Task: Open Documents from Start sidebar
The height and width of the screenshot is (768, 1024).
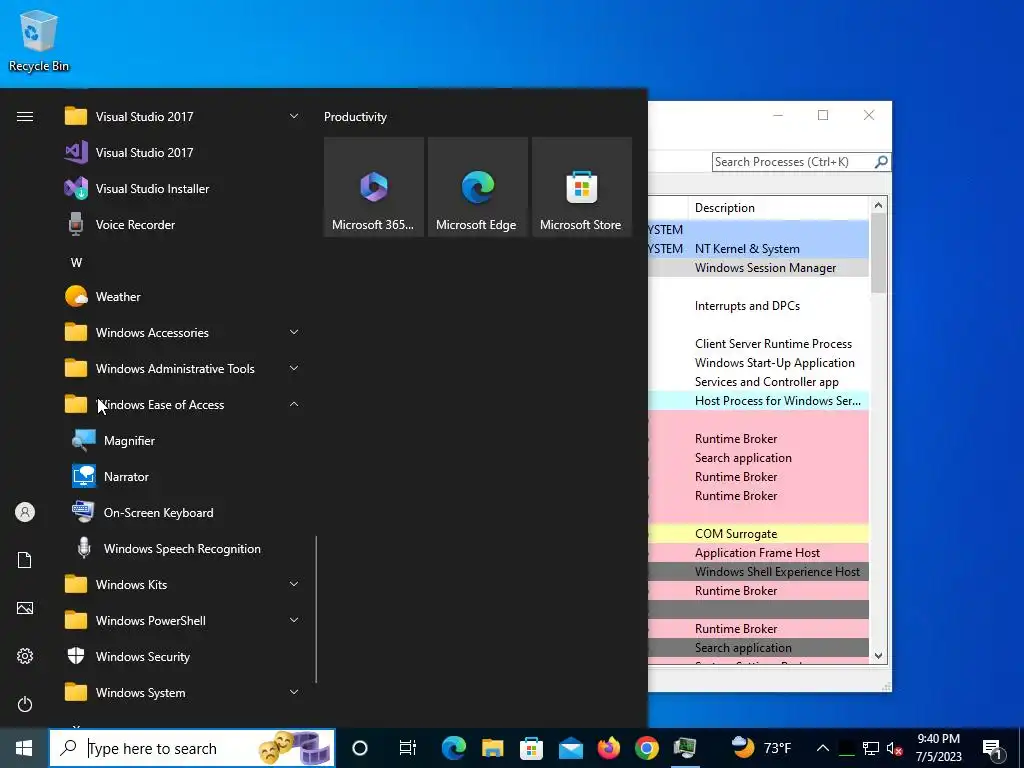Action: click(x=25, y=560)
